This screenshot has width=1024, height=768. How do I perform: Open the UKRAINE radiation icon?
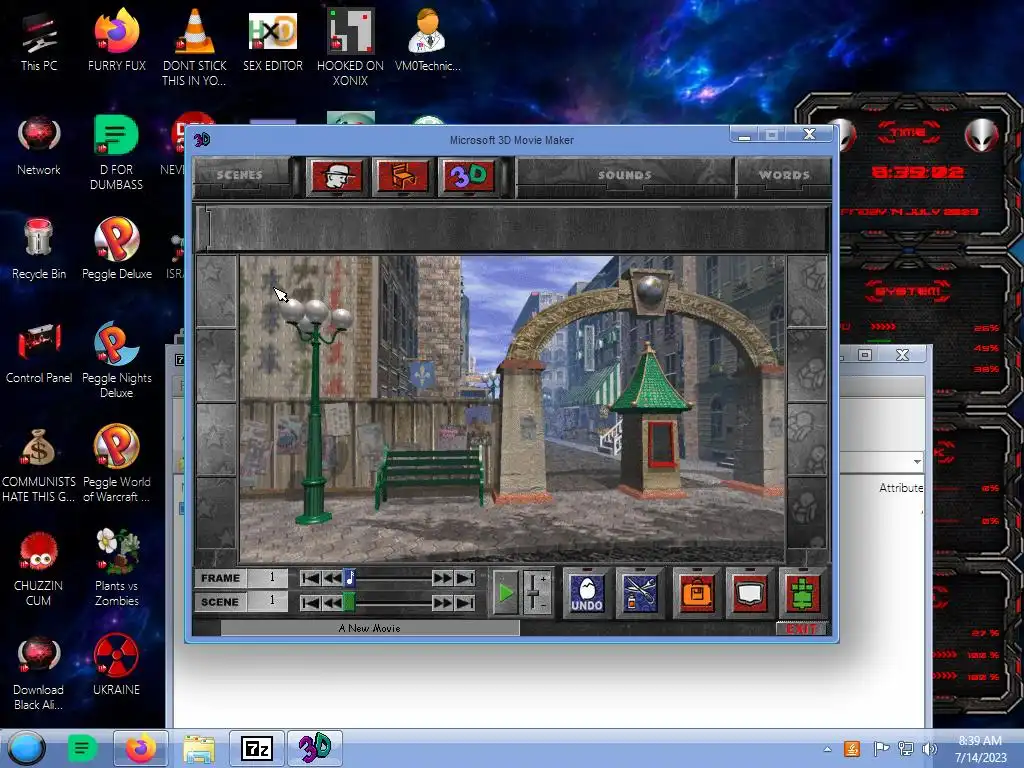pos(116,665)
